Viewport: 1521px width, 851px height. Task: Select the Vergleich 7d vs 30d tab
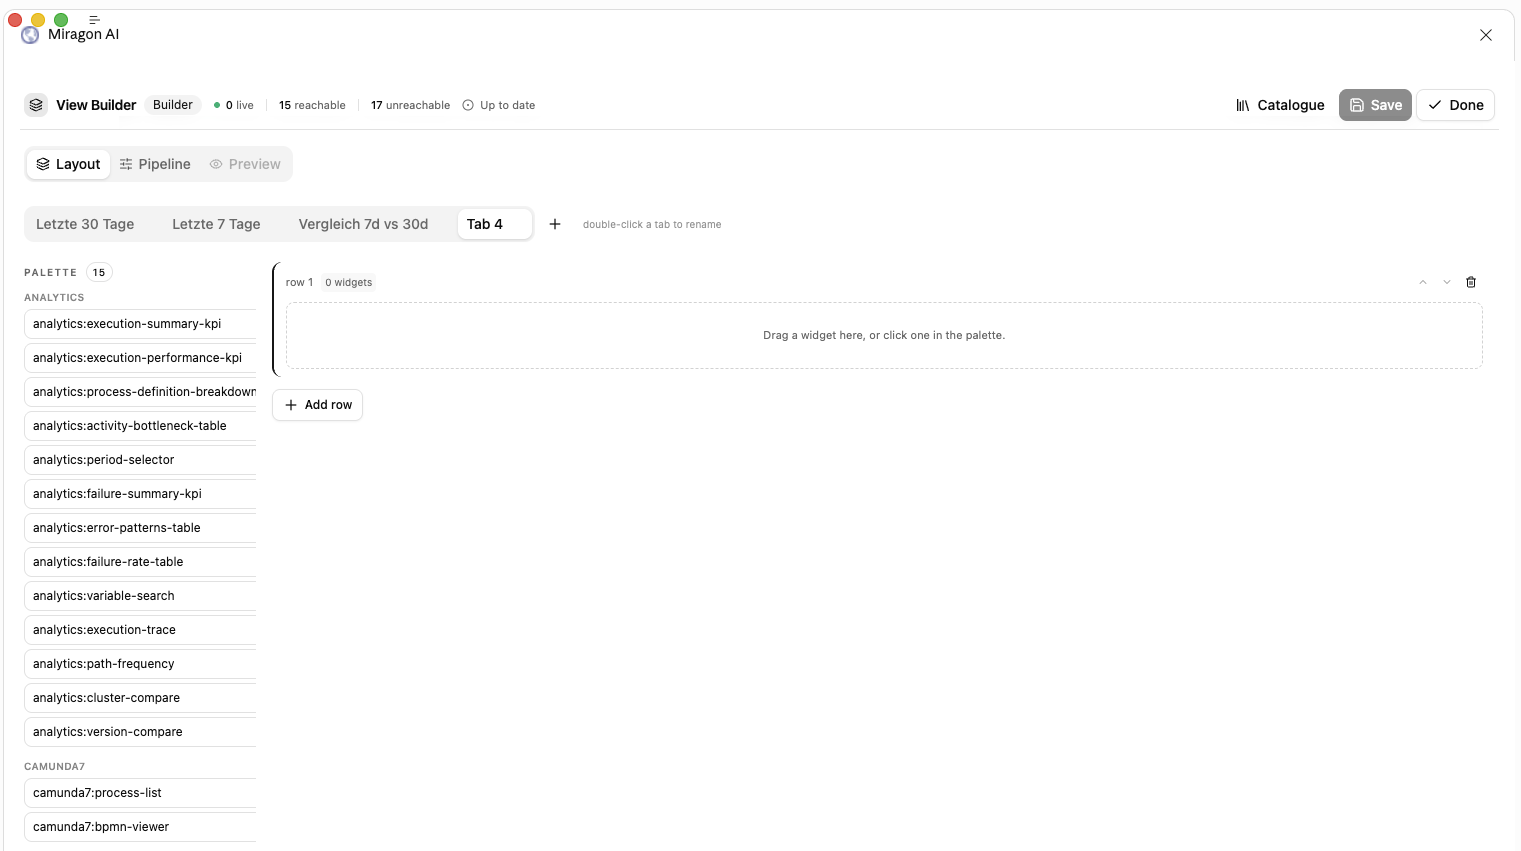pyautogui.click(x=363, y=224)
